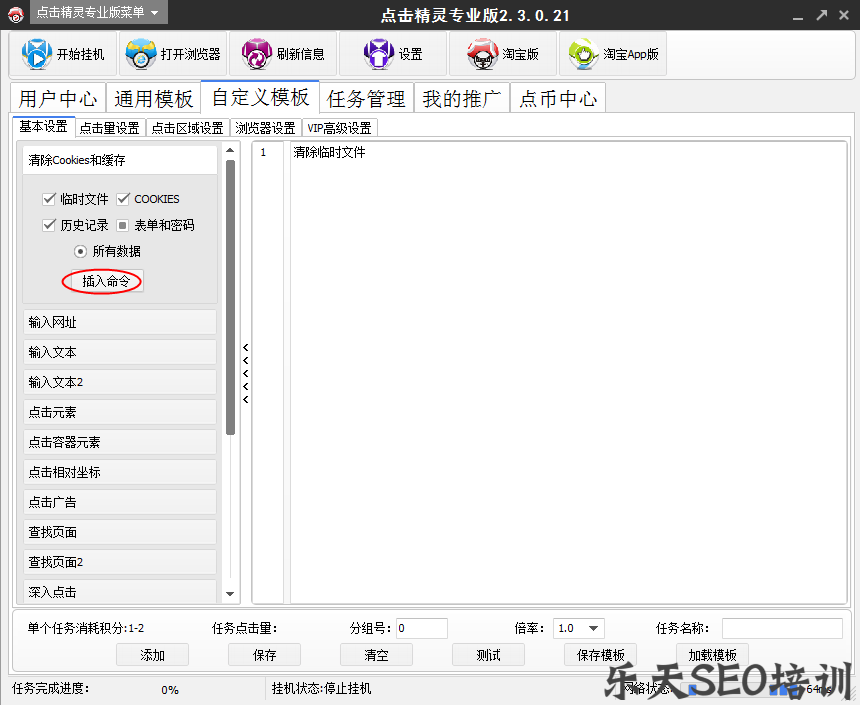Switch to the 任务管理 tab

coord(367,98)
